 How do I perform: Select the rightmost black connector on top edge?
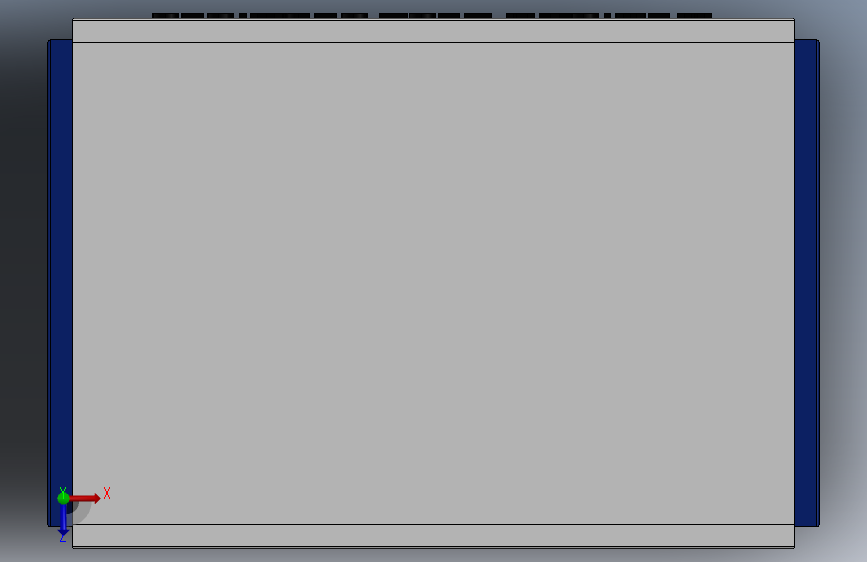coord(694,15)
